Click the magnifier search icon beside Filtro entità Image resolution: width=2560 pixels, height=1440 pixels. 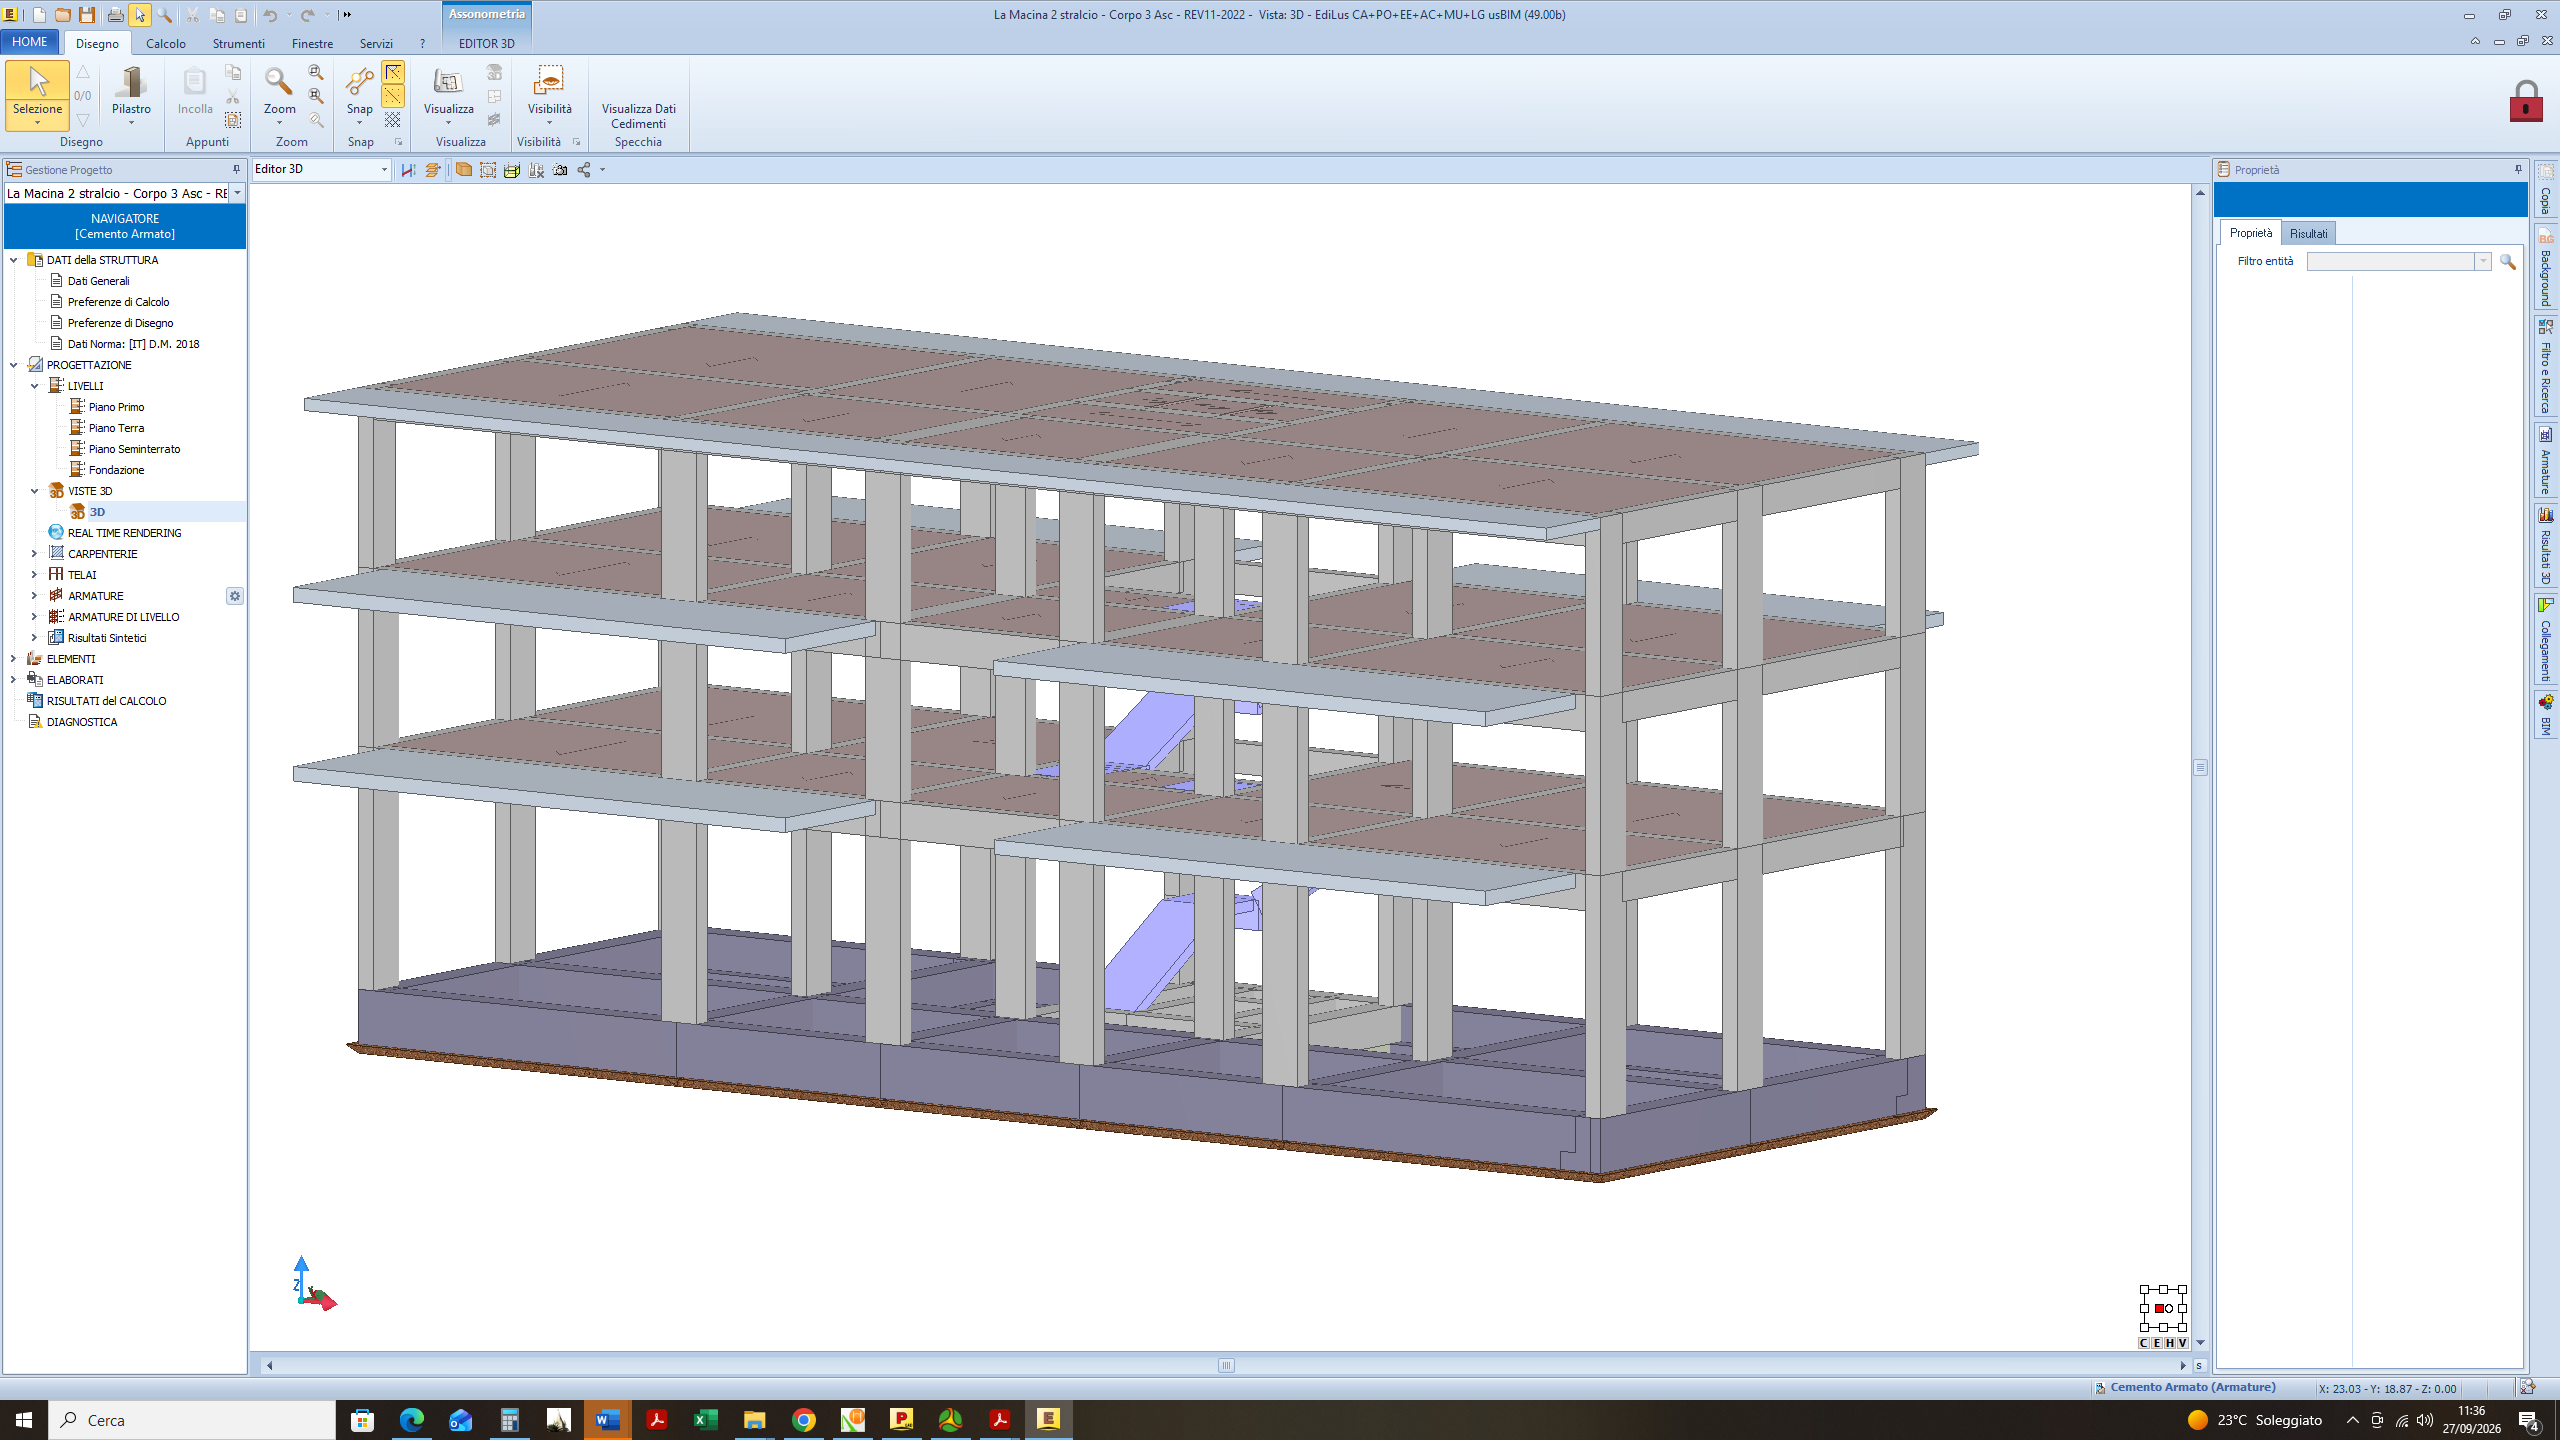2507,261
